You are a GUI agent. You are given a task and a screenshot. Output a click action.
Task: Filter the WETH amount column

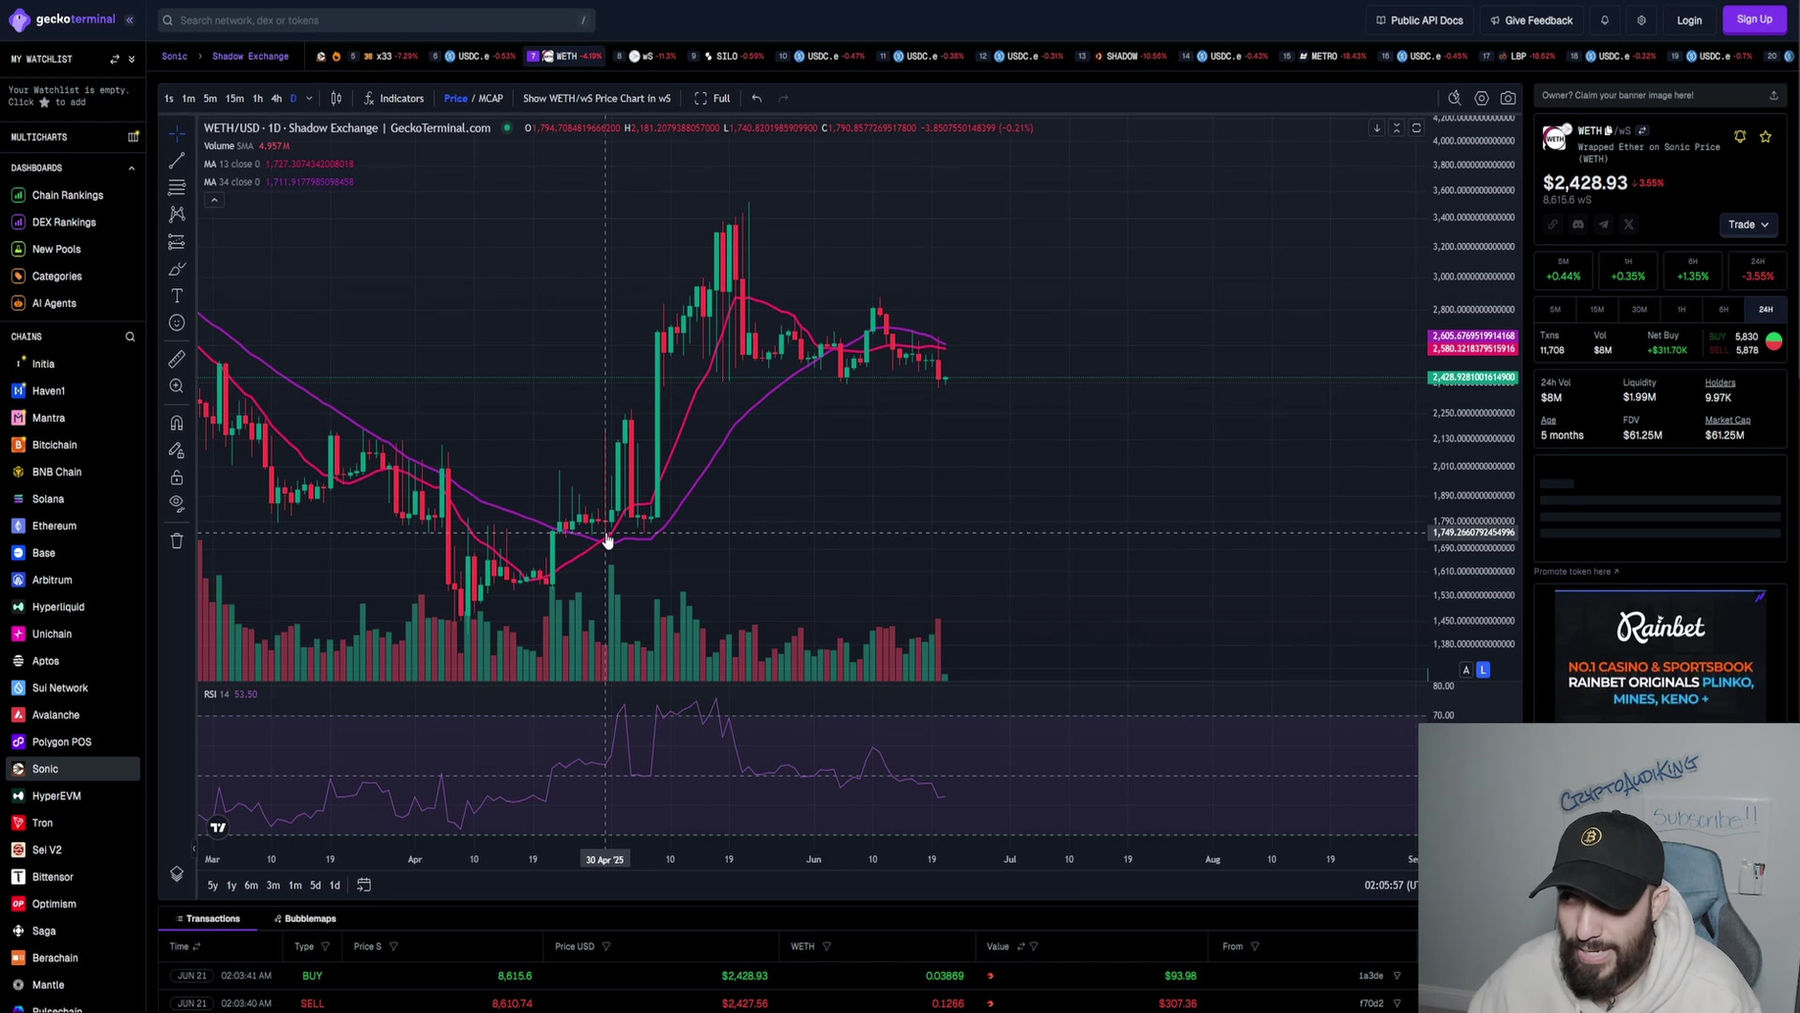826,946
